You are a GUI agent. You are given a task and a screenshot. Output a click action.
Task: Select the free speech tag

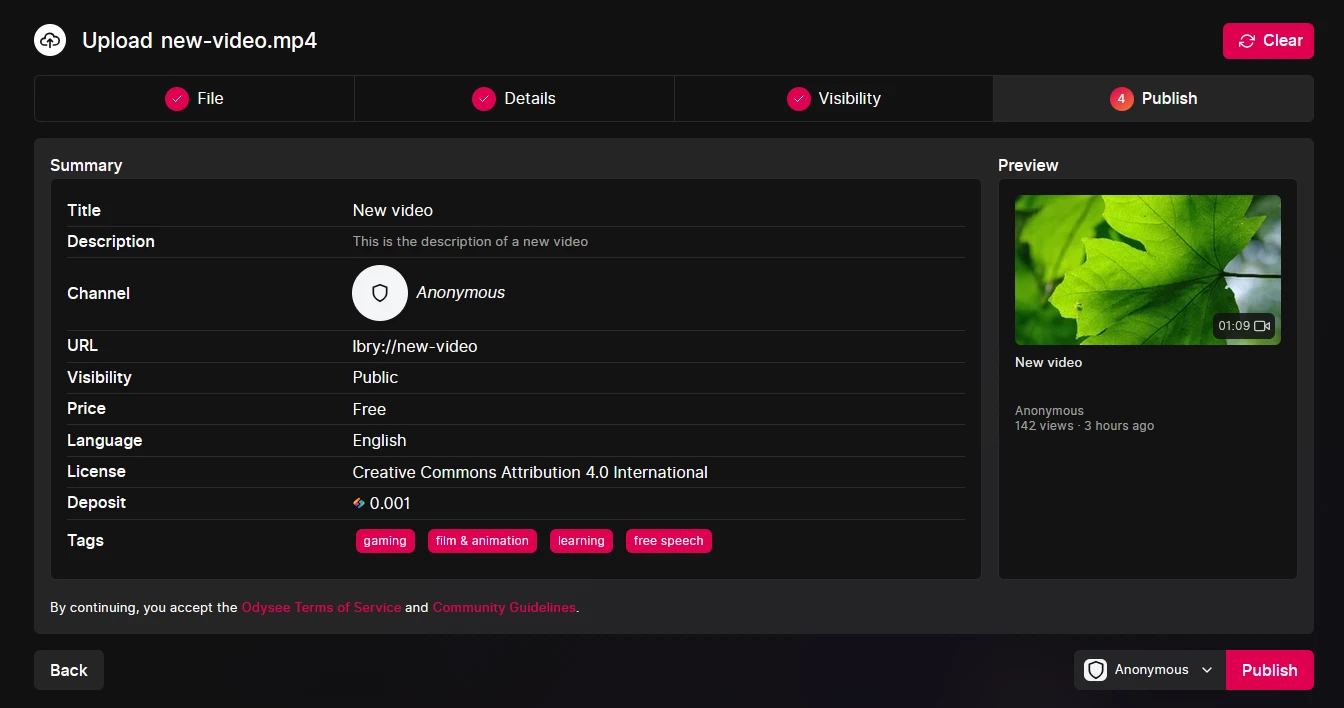click(668, 541)
